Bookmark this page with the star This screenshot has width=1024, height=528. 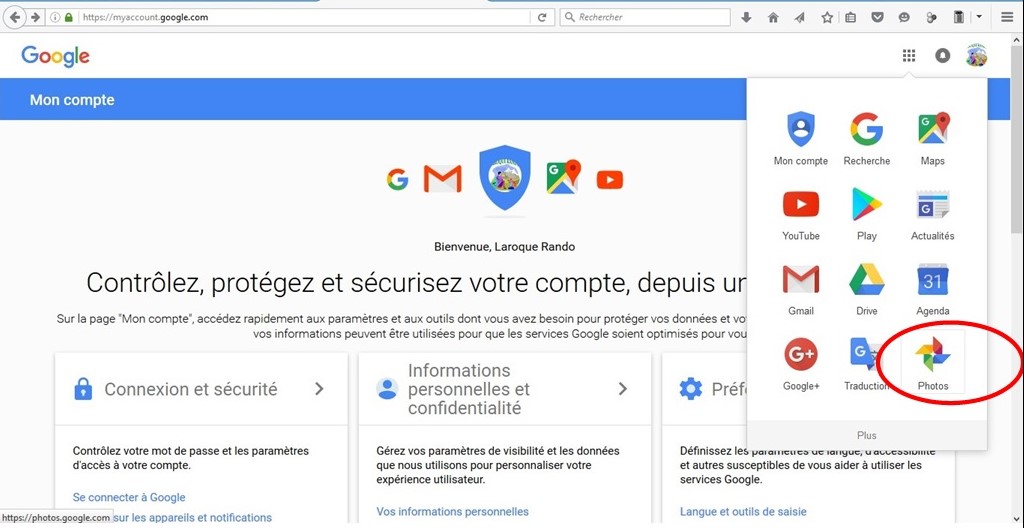(827, 17)
